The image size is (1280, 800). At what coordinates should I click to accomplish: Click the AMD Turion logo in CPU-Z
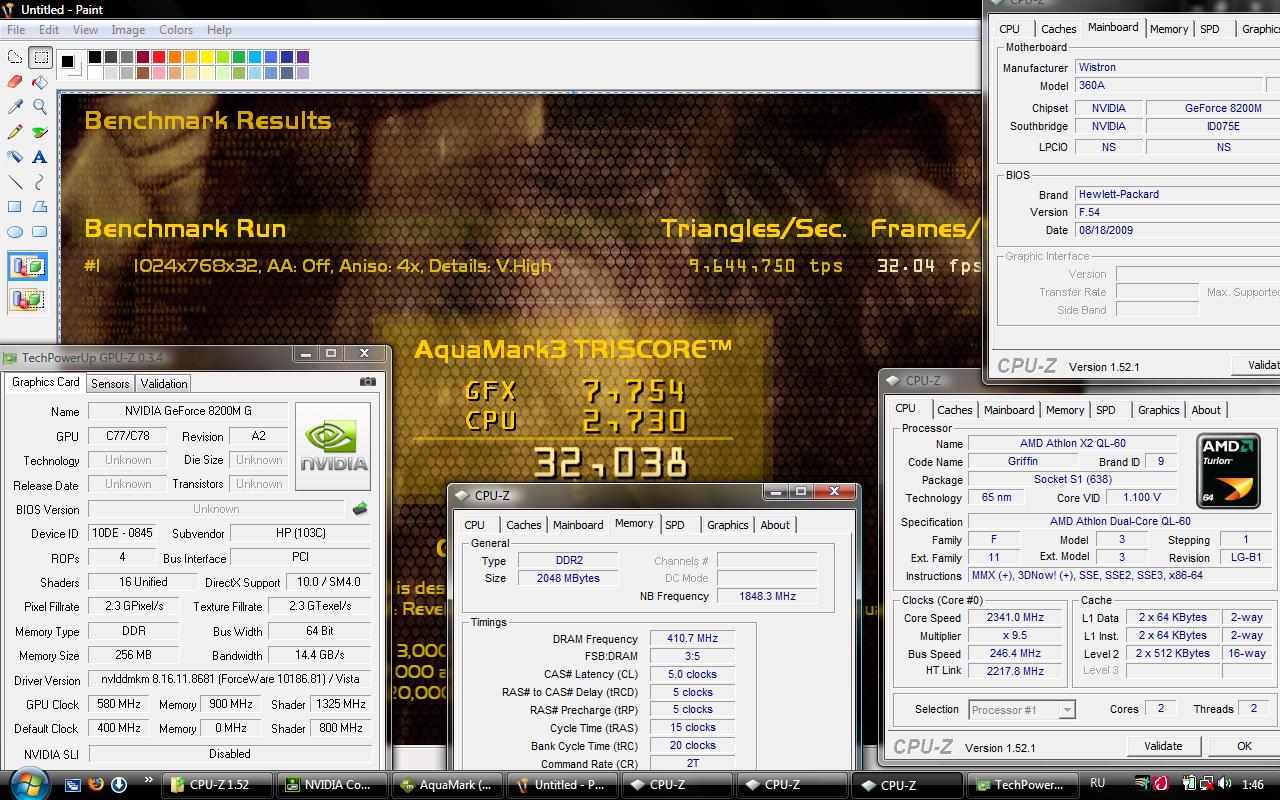1228,471
